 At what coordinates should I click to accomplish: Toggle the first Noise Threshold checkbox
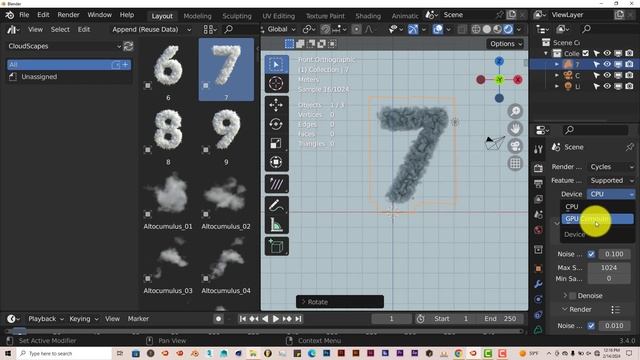coord(591,254)
